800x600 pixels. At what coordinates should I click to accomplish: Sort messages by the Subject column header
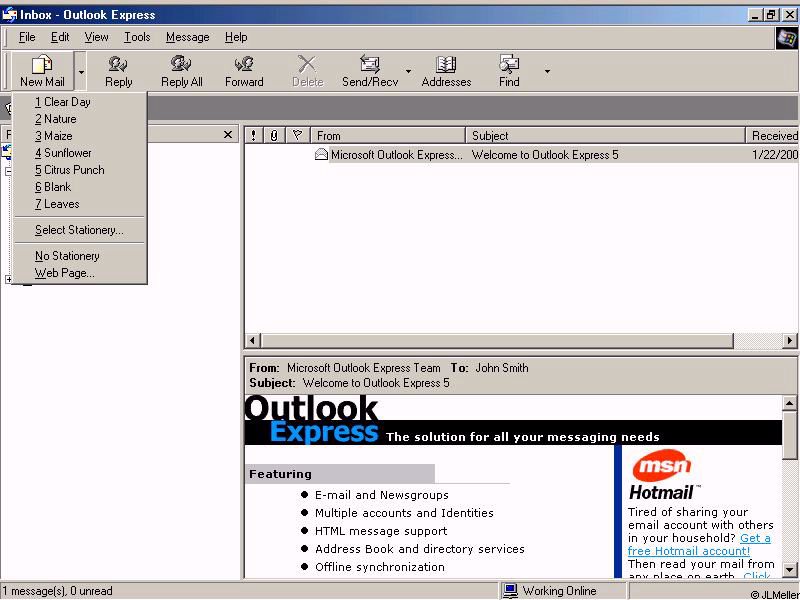point(604,135)
